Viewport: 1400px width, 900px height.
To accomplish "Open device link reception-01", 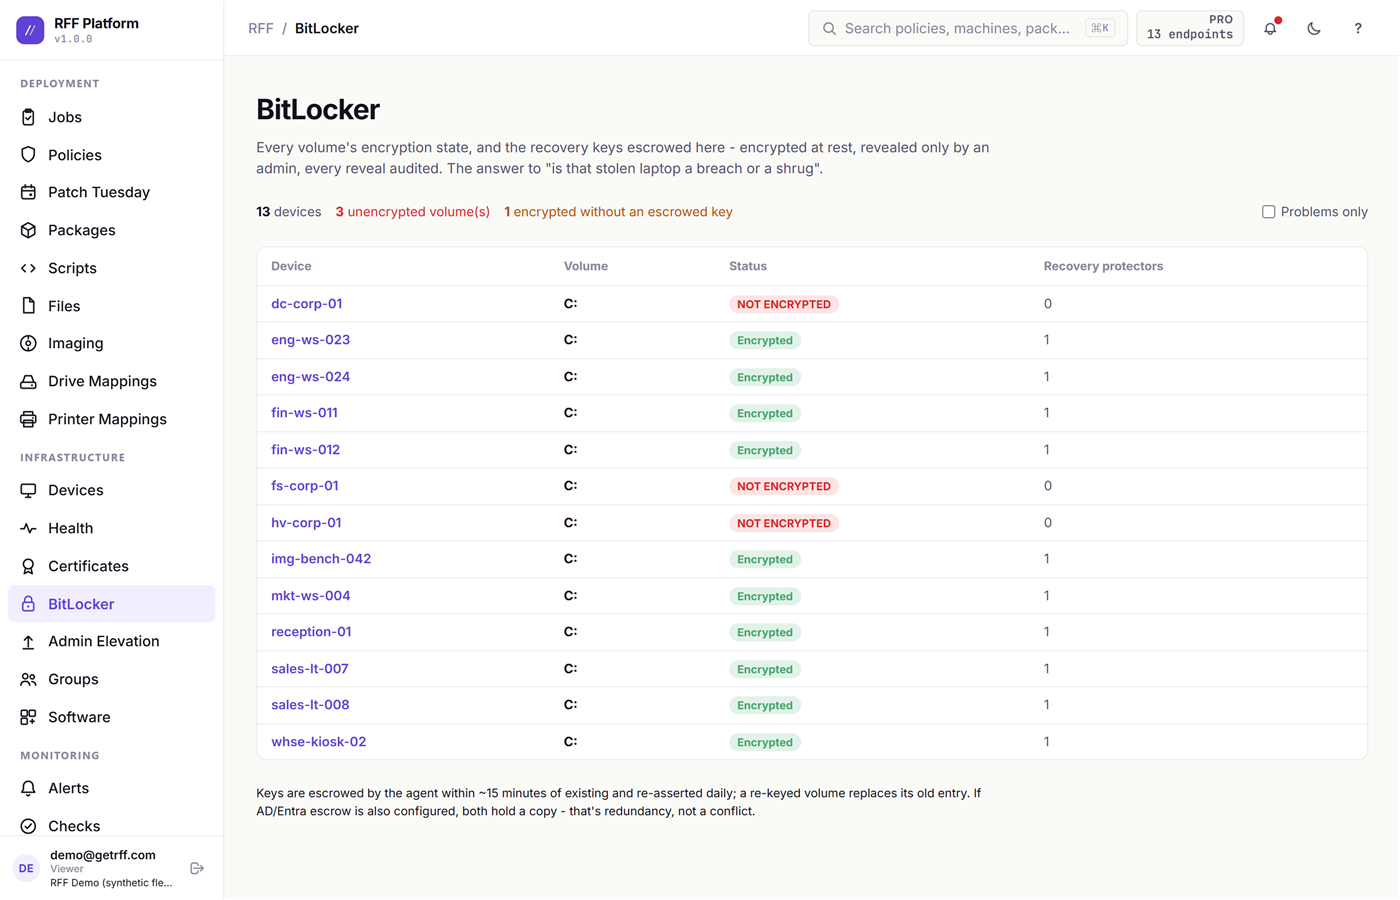I will point(311,632).
